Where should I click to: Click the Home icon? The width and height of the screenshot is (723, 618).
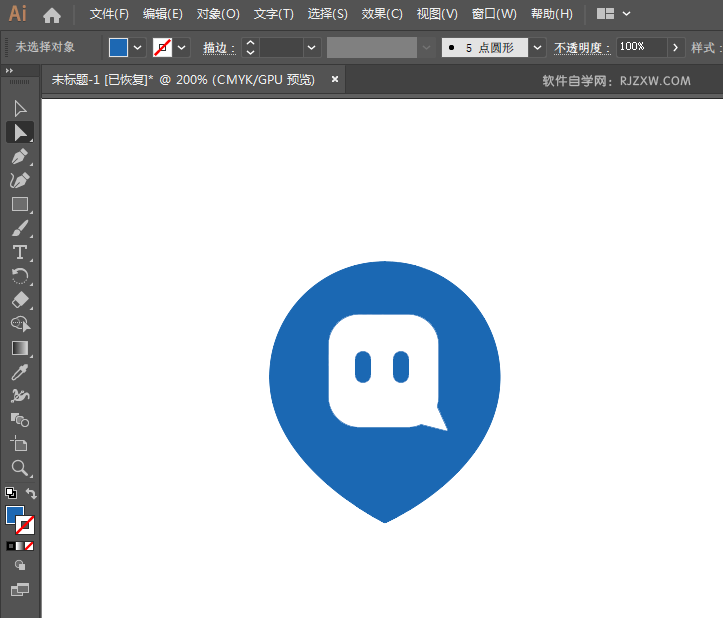coord(52,14)
